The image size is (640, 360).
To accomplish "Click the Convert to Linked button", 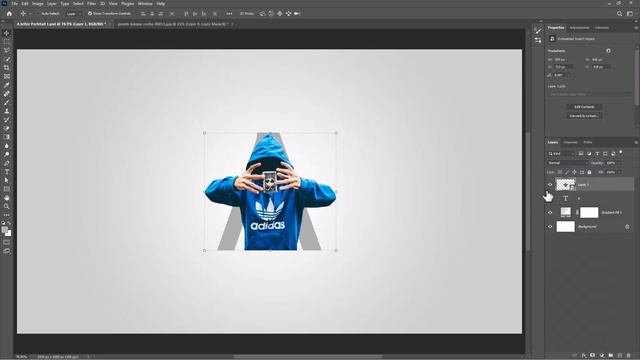I will [584, 116].
